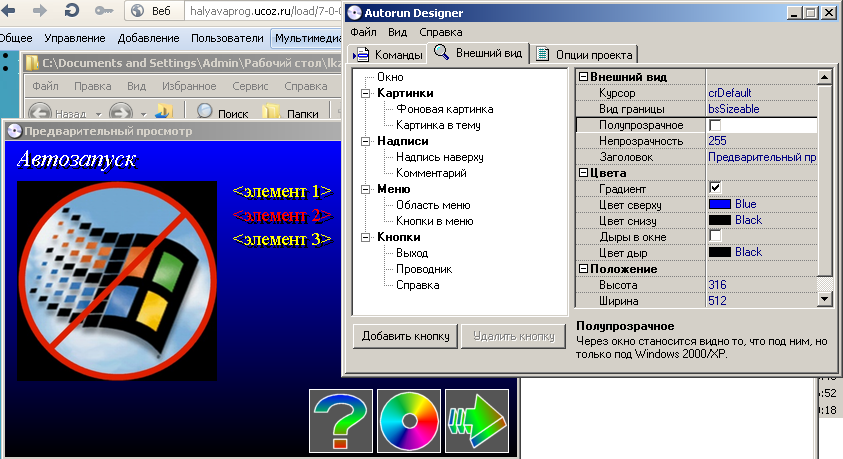
Task: Open the Файл menu in Autorun Designer
Action: click(x=363, y=32)
